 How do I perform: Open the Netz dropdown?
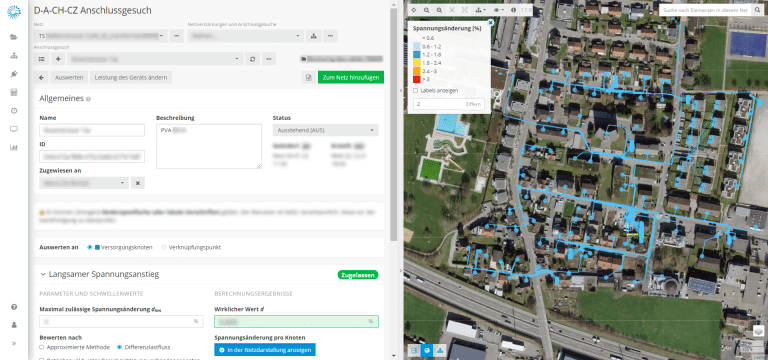click(101, 36)
